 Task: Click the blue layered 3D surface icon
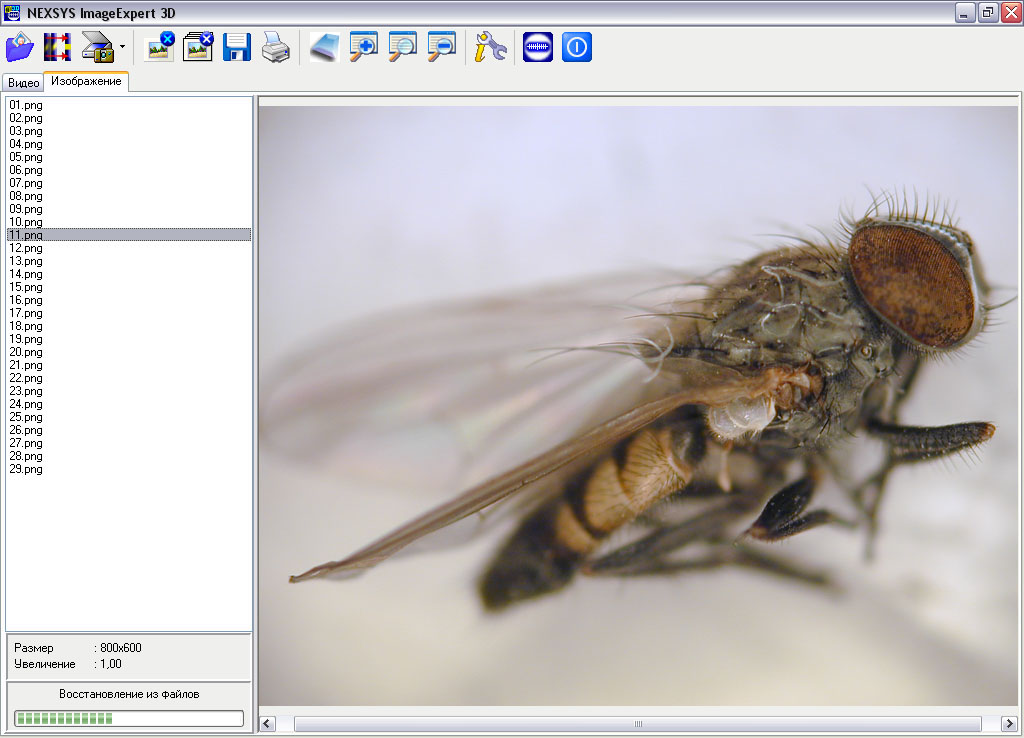325,47
